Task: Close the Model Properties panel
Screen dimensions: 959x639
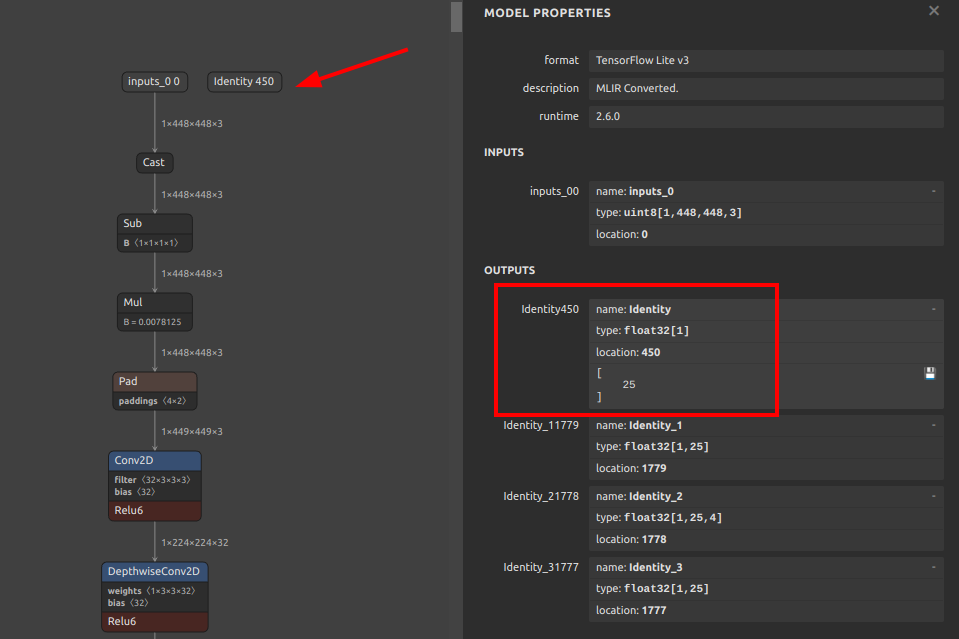Action: pyautogui.click(x=933, y=11)
